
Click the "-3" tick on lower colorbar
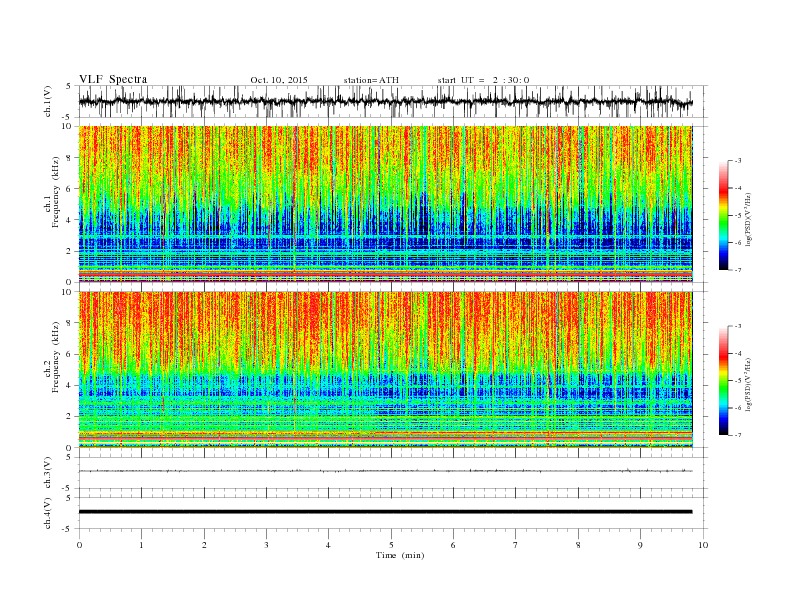[738, 326]
